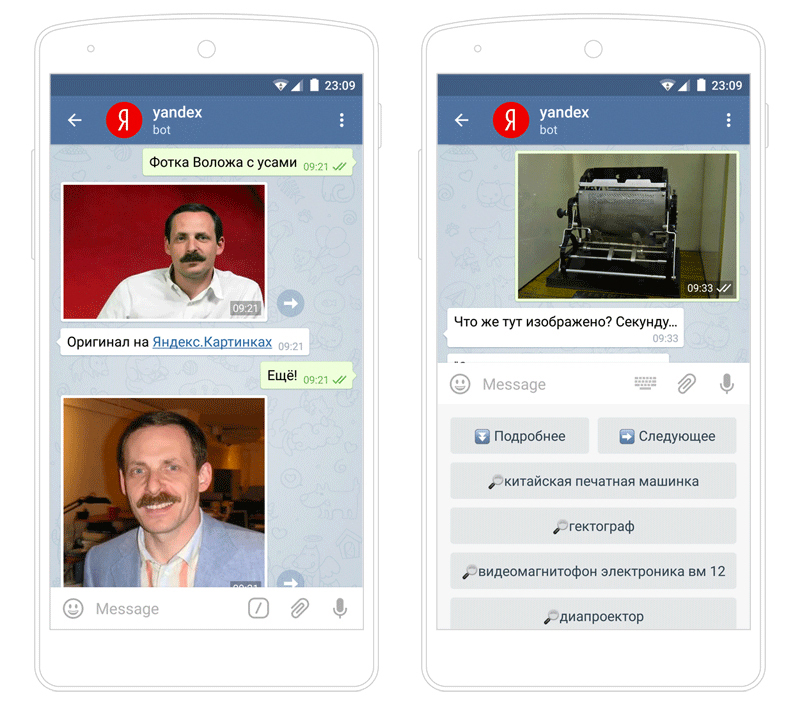Open the left phone's three-dot overflow menu
The image size is (800, 703).
point(341,120)
